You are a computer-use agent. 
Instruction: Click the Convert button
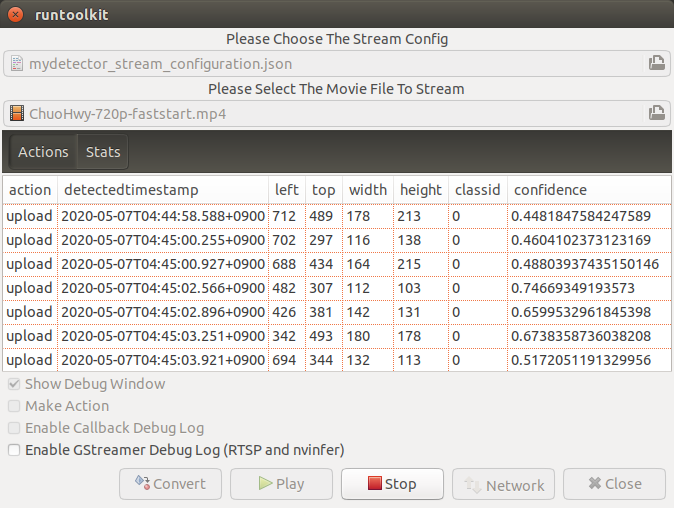tap(171, 484)
